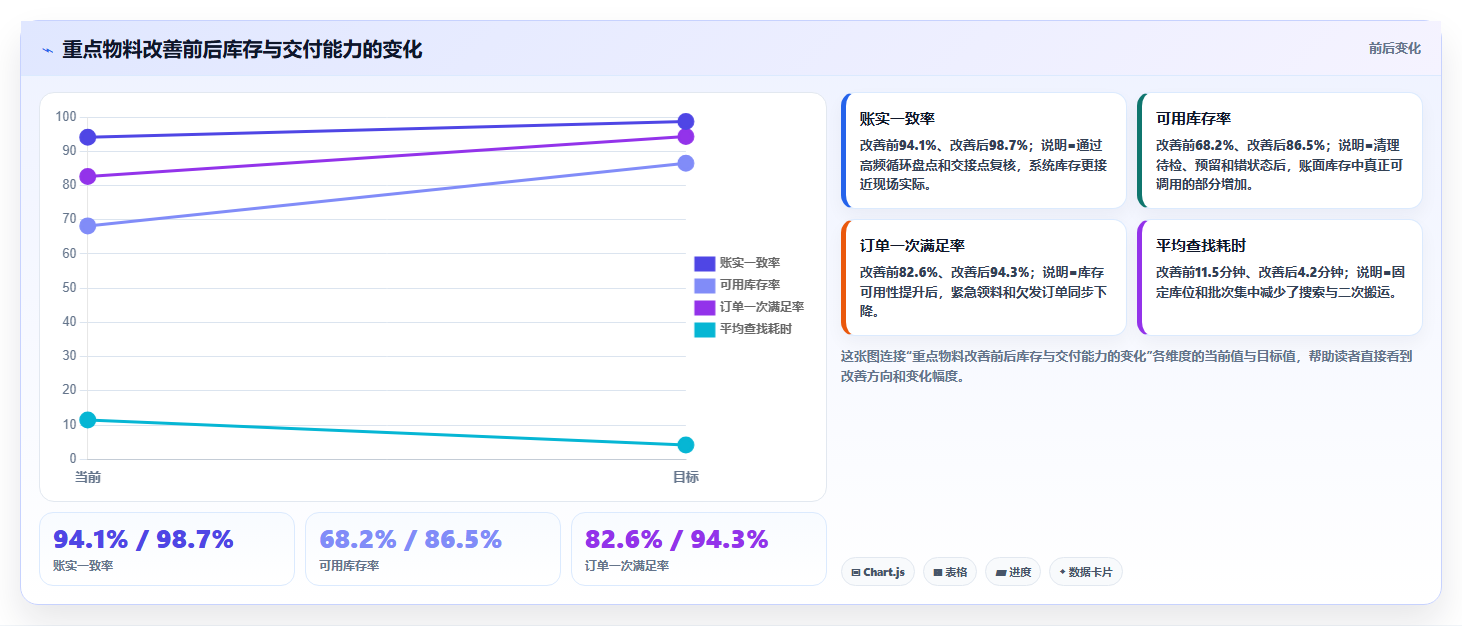Click the 账实一致率 card heading
The width and height of the screenshot is (1462, 626).
tap(897, 118)
